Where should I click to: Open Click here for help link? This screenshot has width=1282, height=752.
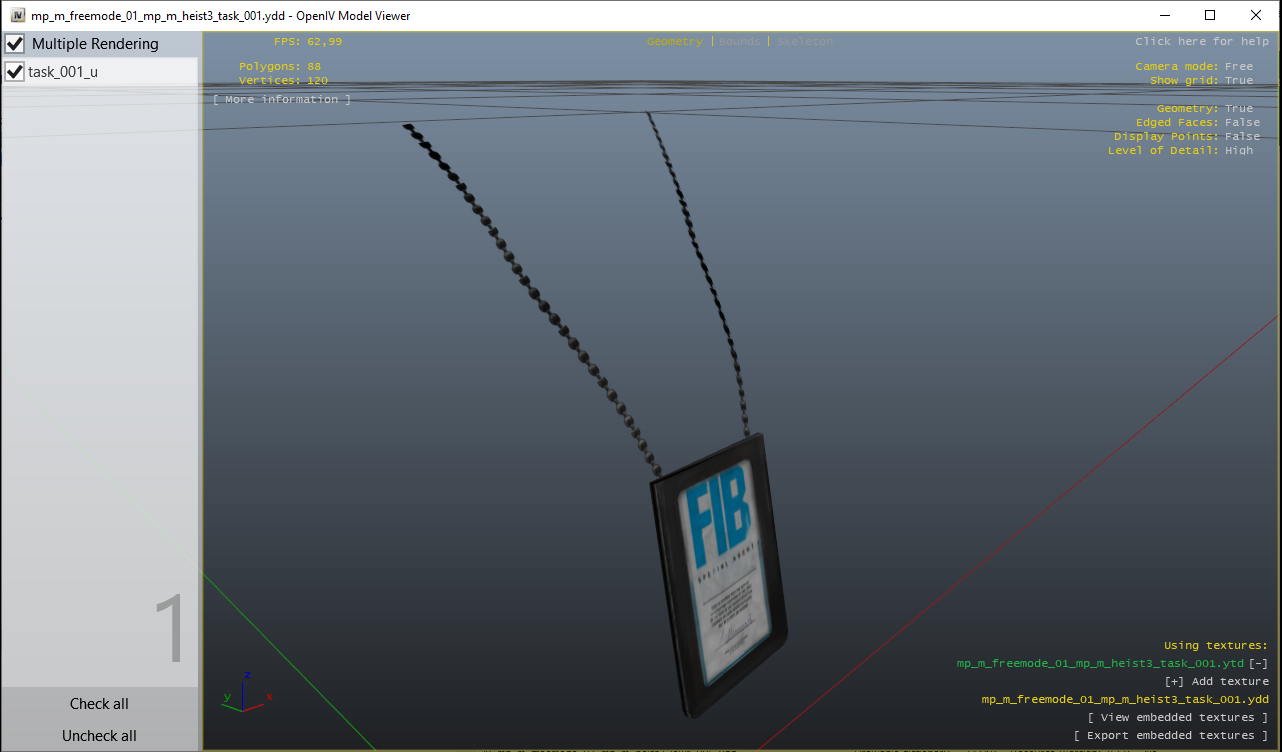[x=1204, y=41]
